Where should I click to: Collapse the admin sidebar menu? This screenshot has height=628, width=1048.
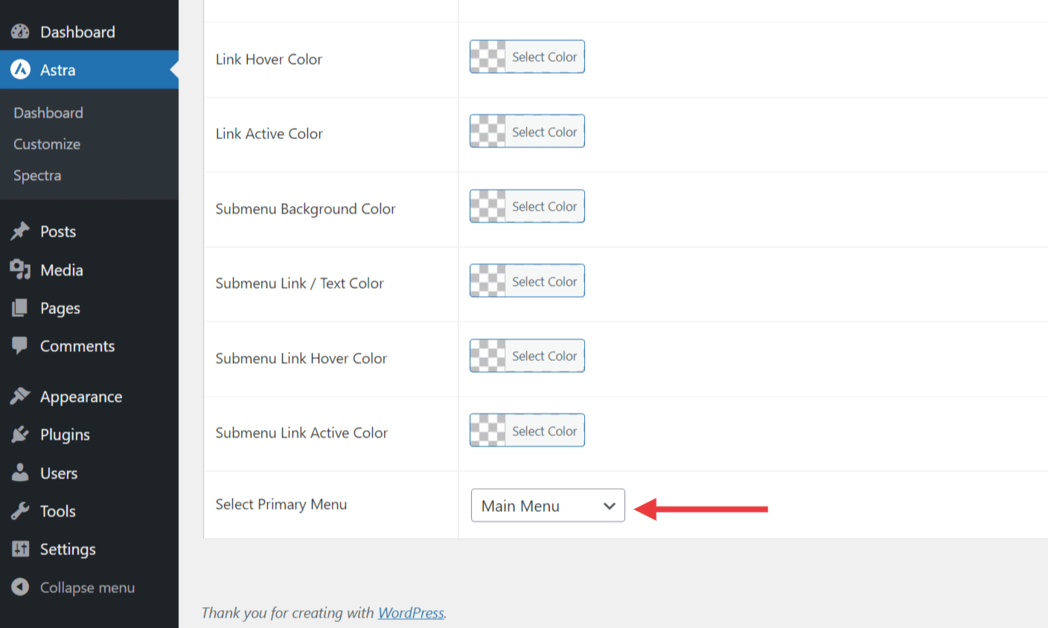click(86, 588)
